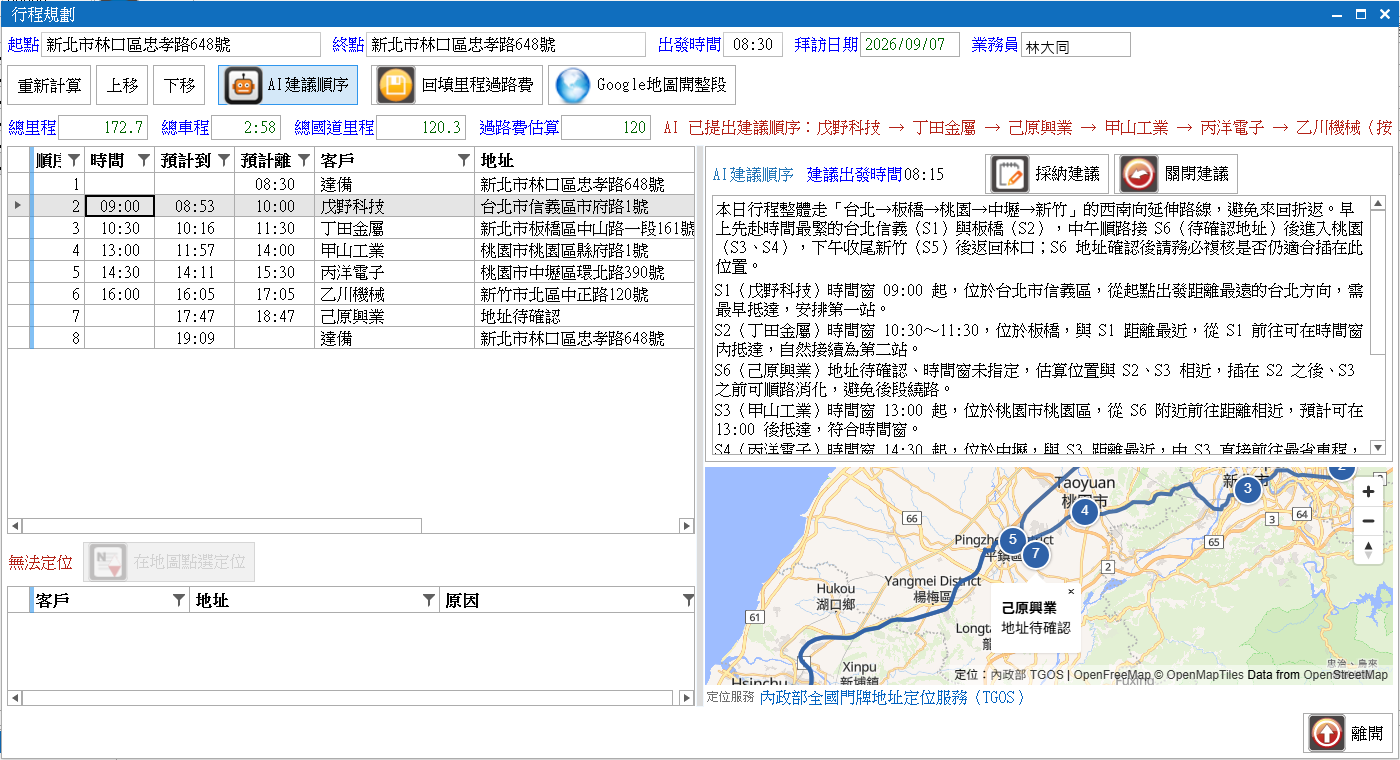
Task: Click 19:09 arrival cell
Action: pos(194,338)
